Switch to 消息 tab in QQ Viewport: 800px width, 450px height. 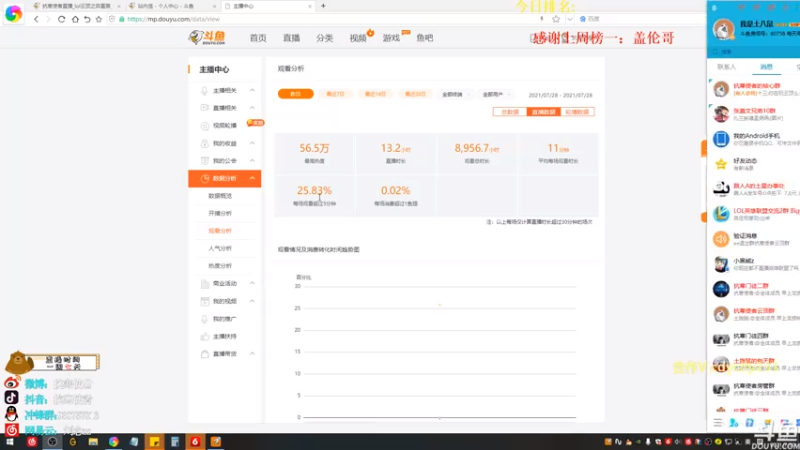click(766, 67)
